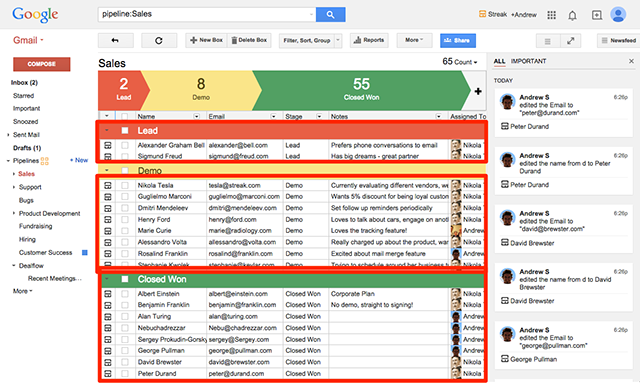This screenshot has height=383, width=640.
Task: Click the fullscreen expand arrows icon
Action: pos(570,41)
